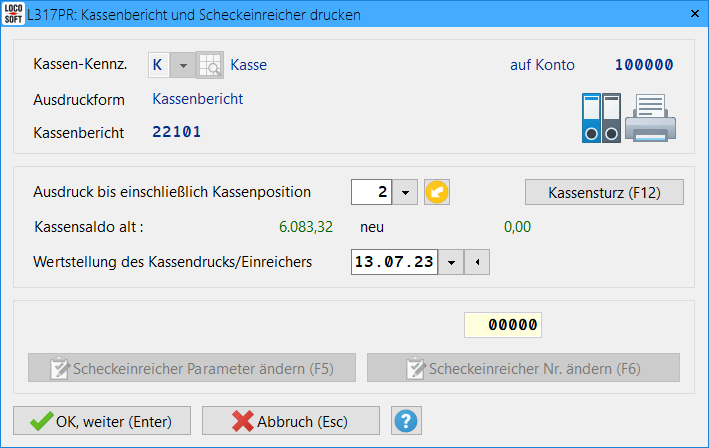The height and width of the screenshot is (448, 709).
Task: Expand the Kassen-Kennz. dropdown
Action: 182,65
